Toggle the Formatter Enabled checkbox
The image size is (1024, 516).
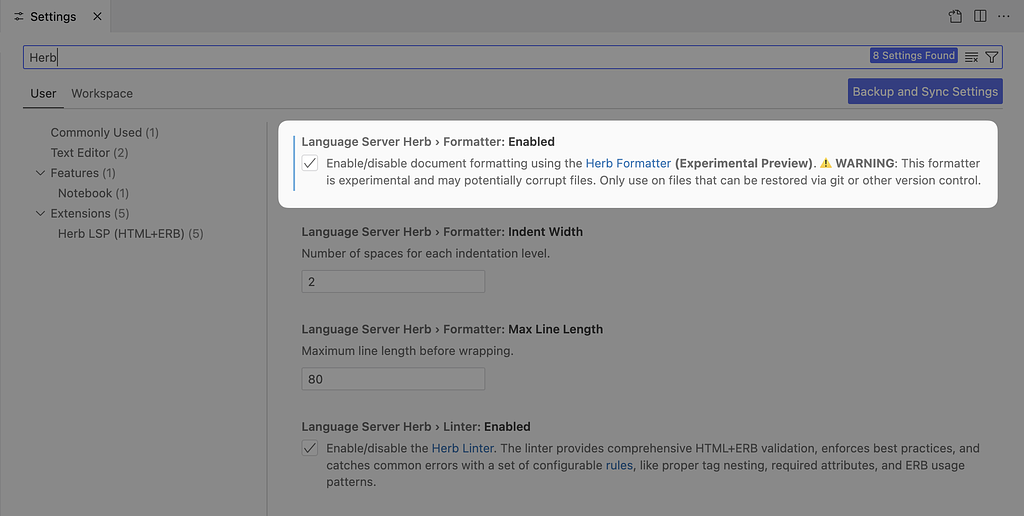(310, 163)
